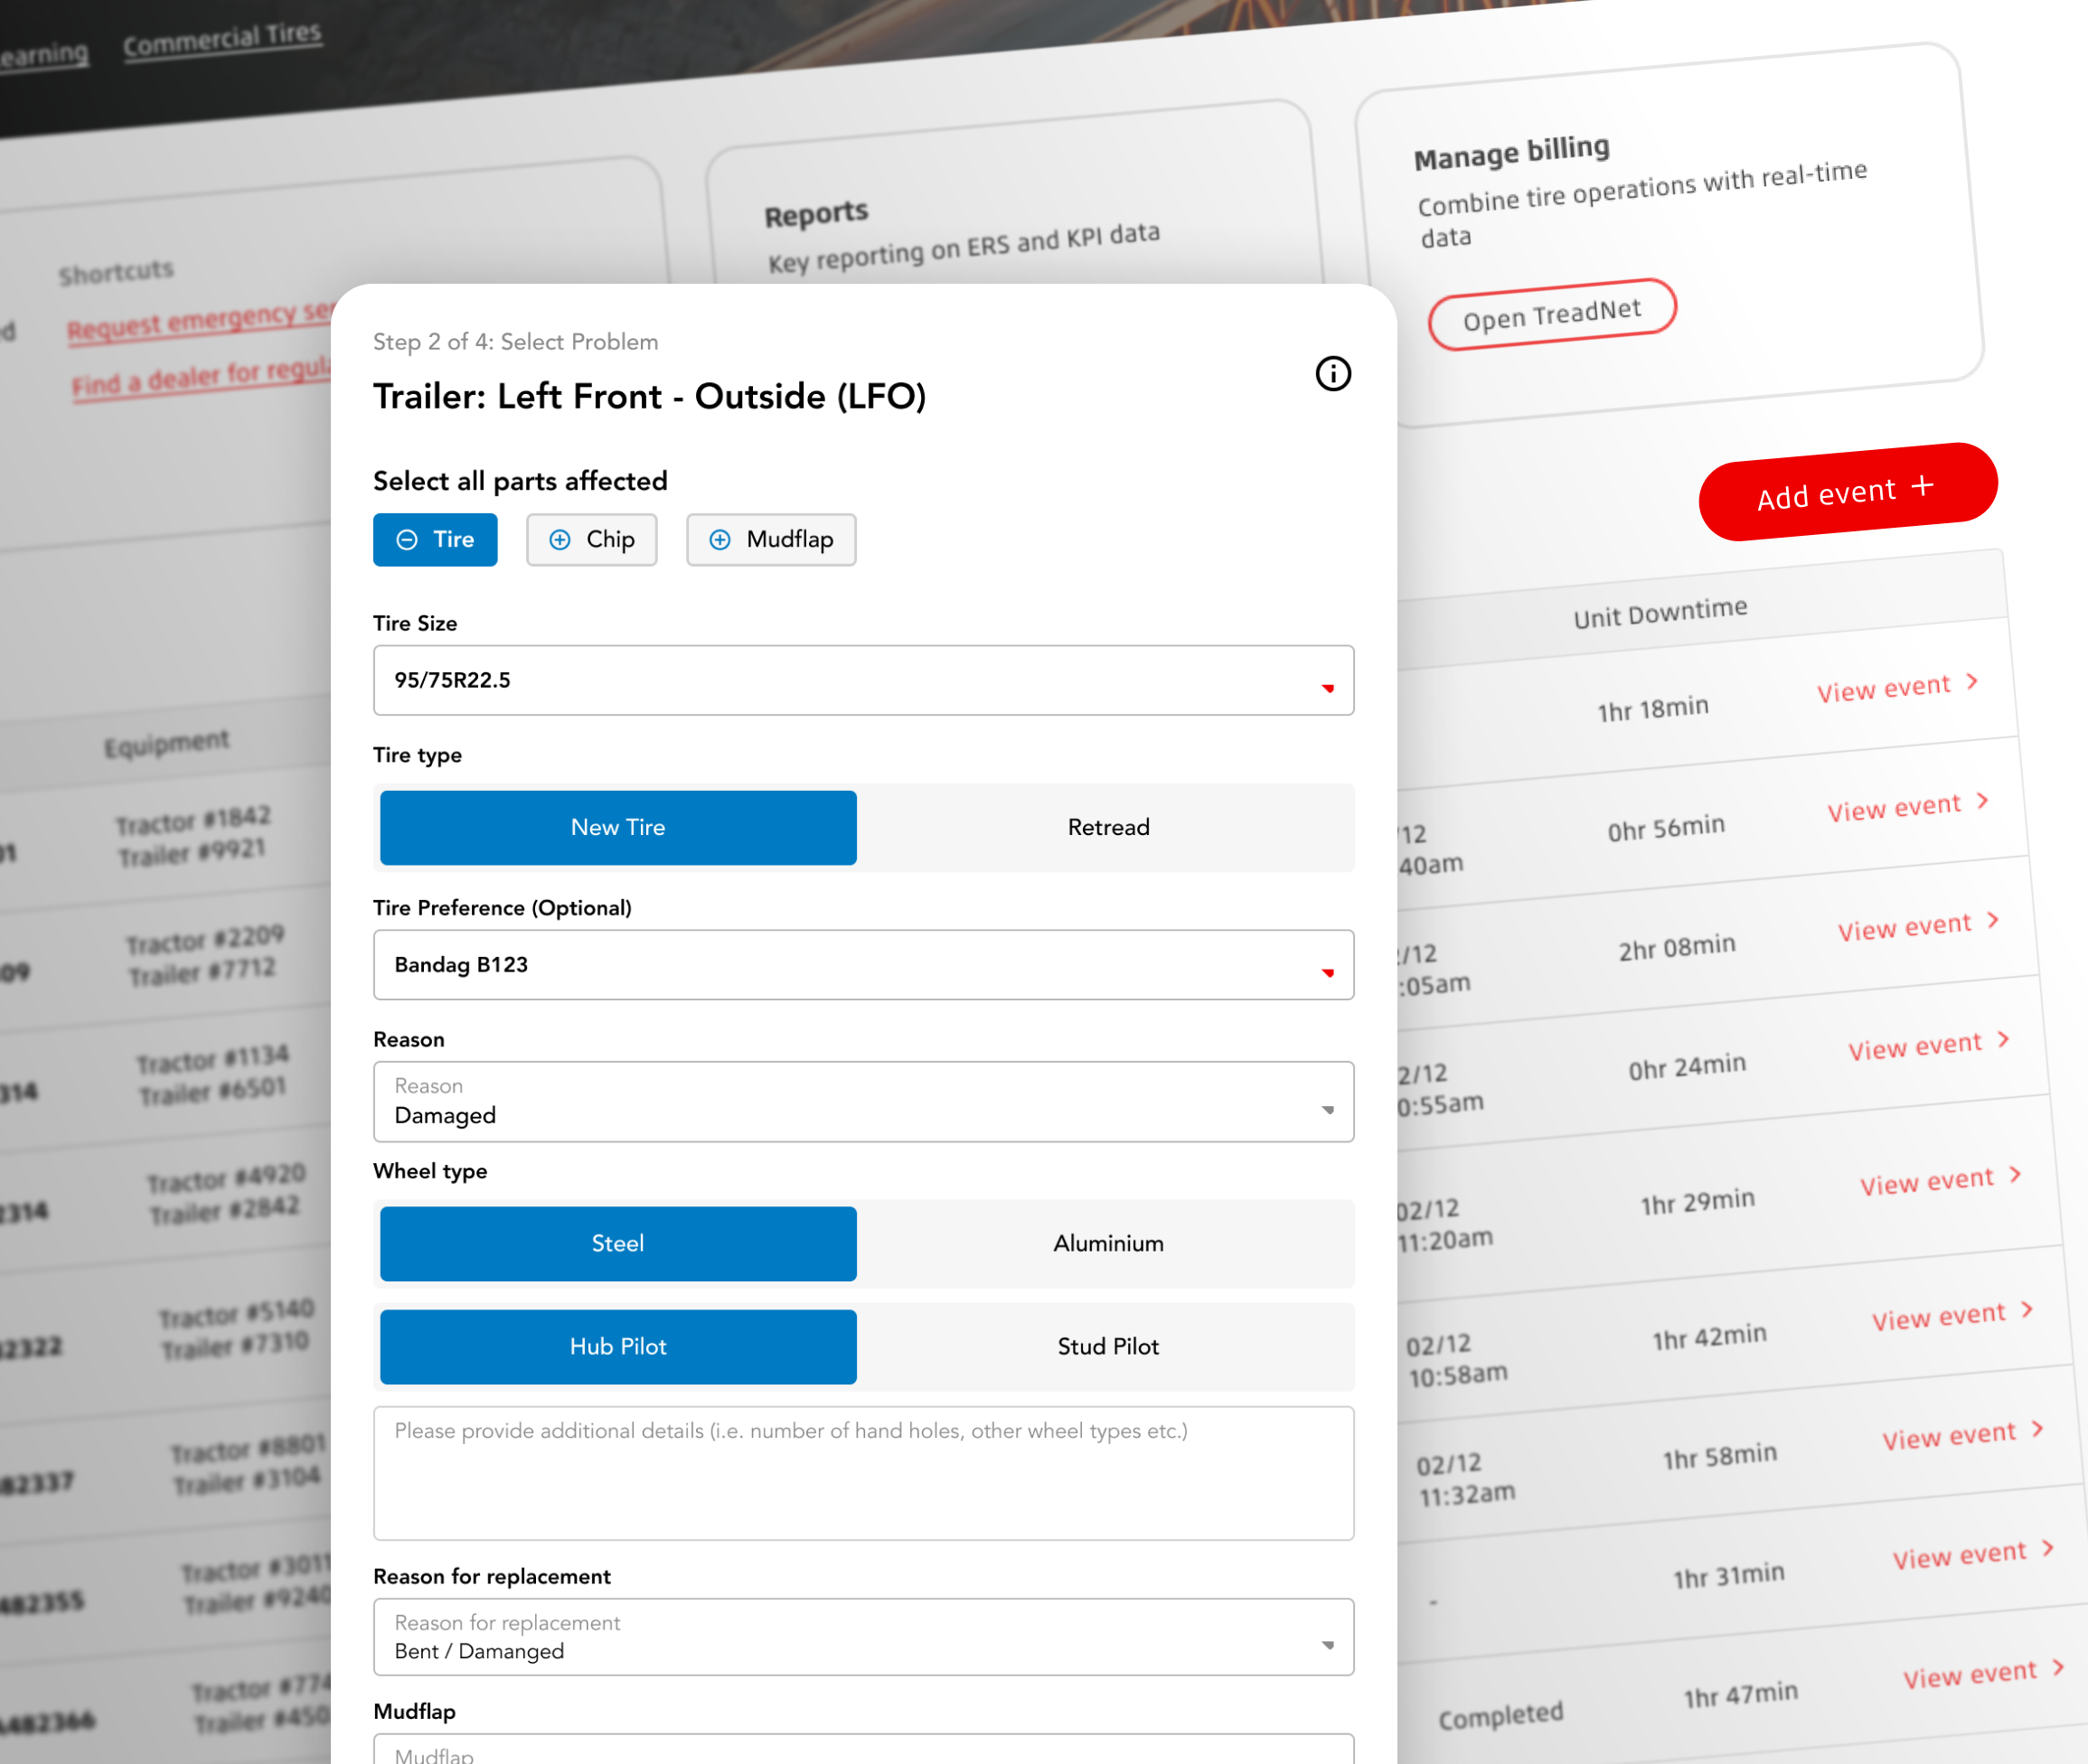
Task: Click the Open TreadNet button
Action: pos(1551,314)
